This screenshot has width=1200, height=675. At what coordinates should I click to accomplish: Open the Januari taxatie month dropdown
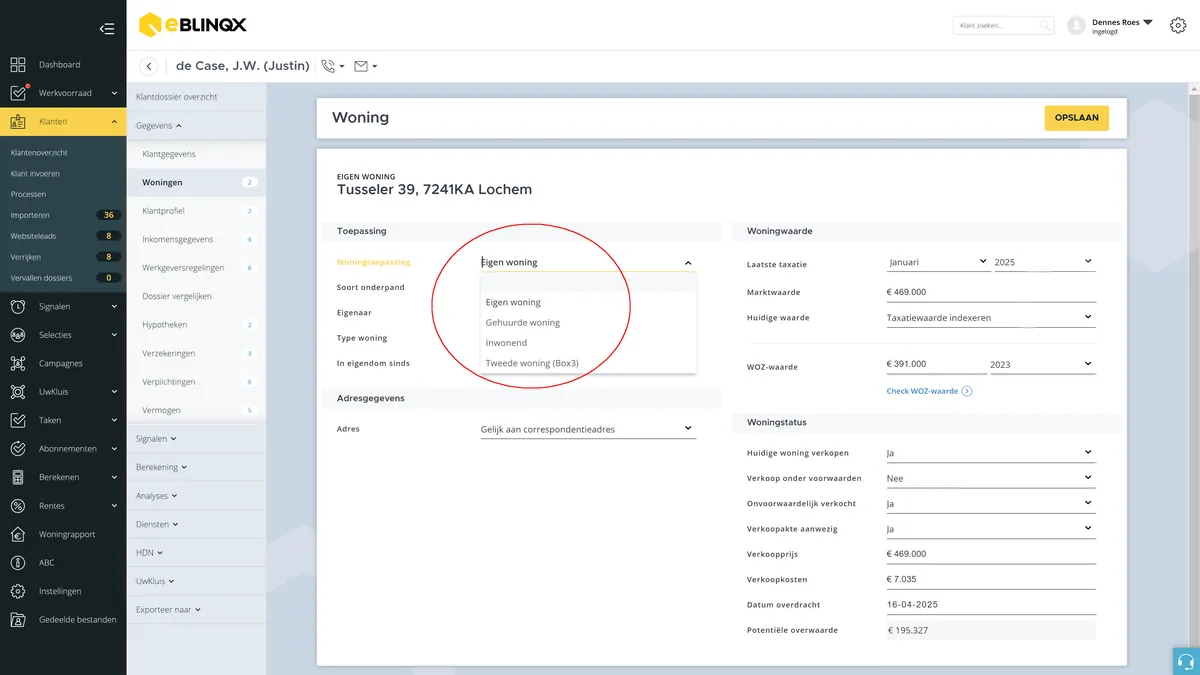[938, 262]
